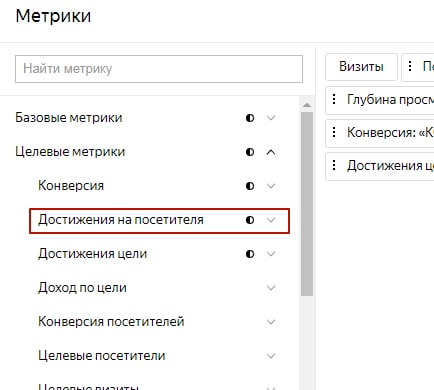Focus the Найти метрику search field
The width and height of the screenshot is (434, 390).
coord(159,69)
